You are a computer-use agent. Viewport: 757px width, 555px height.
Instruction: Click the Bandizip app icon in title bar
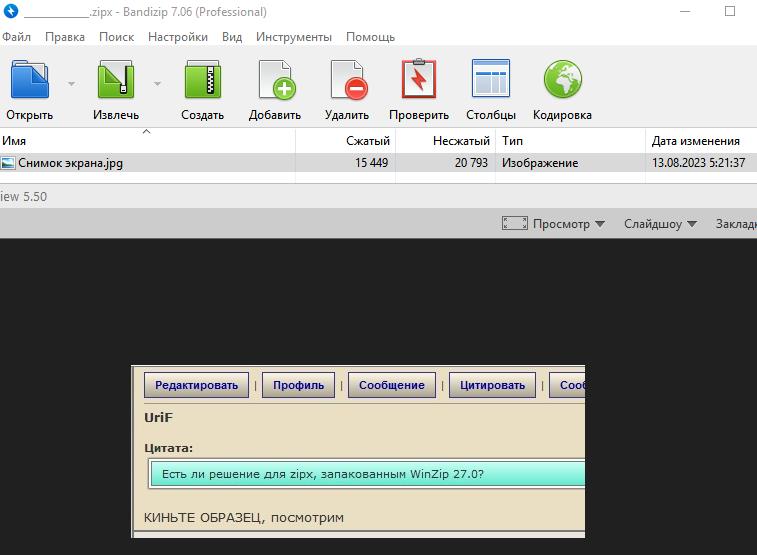point(10,11)
